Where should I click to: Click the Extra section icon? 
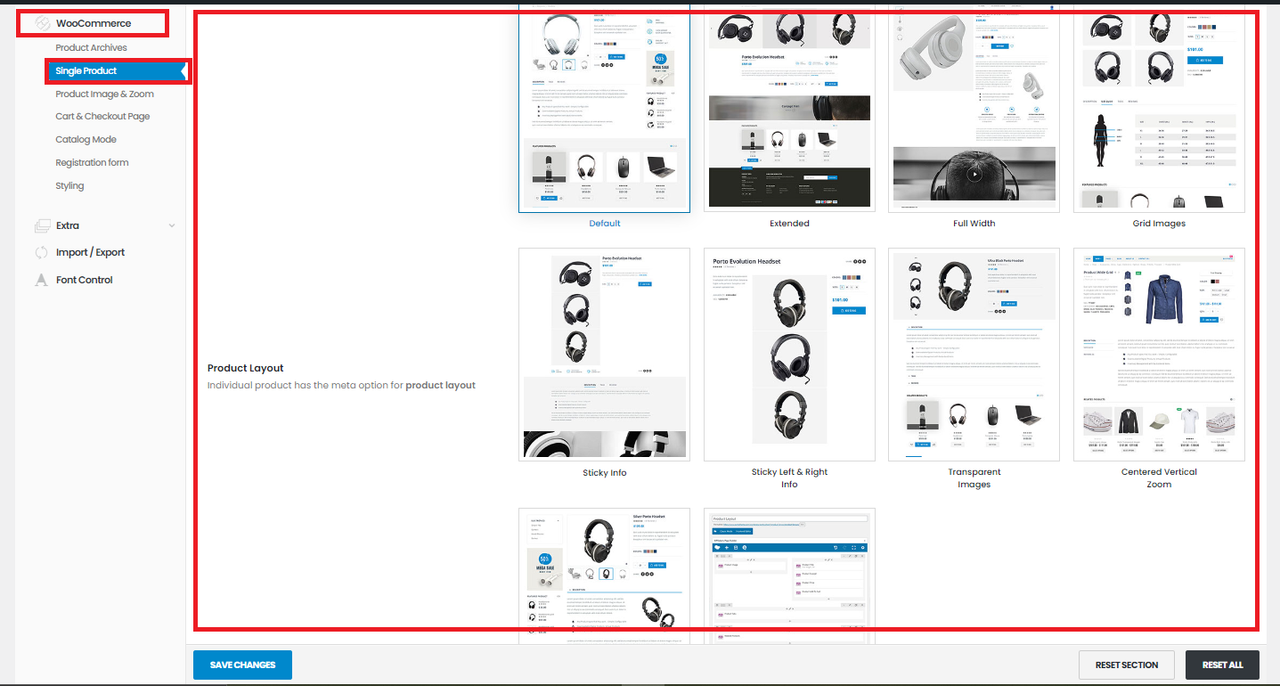tap(42, 226)
